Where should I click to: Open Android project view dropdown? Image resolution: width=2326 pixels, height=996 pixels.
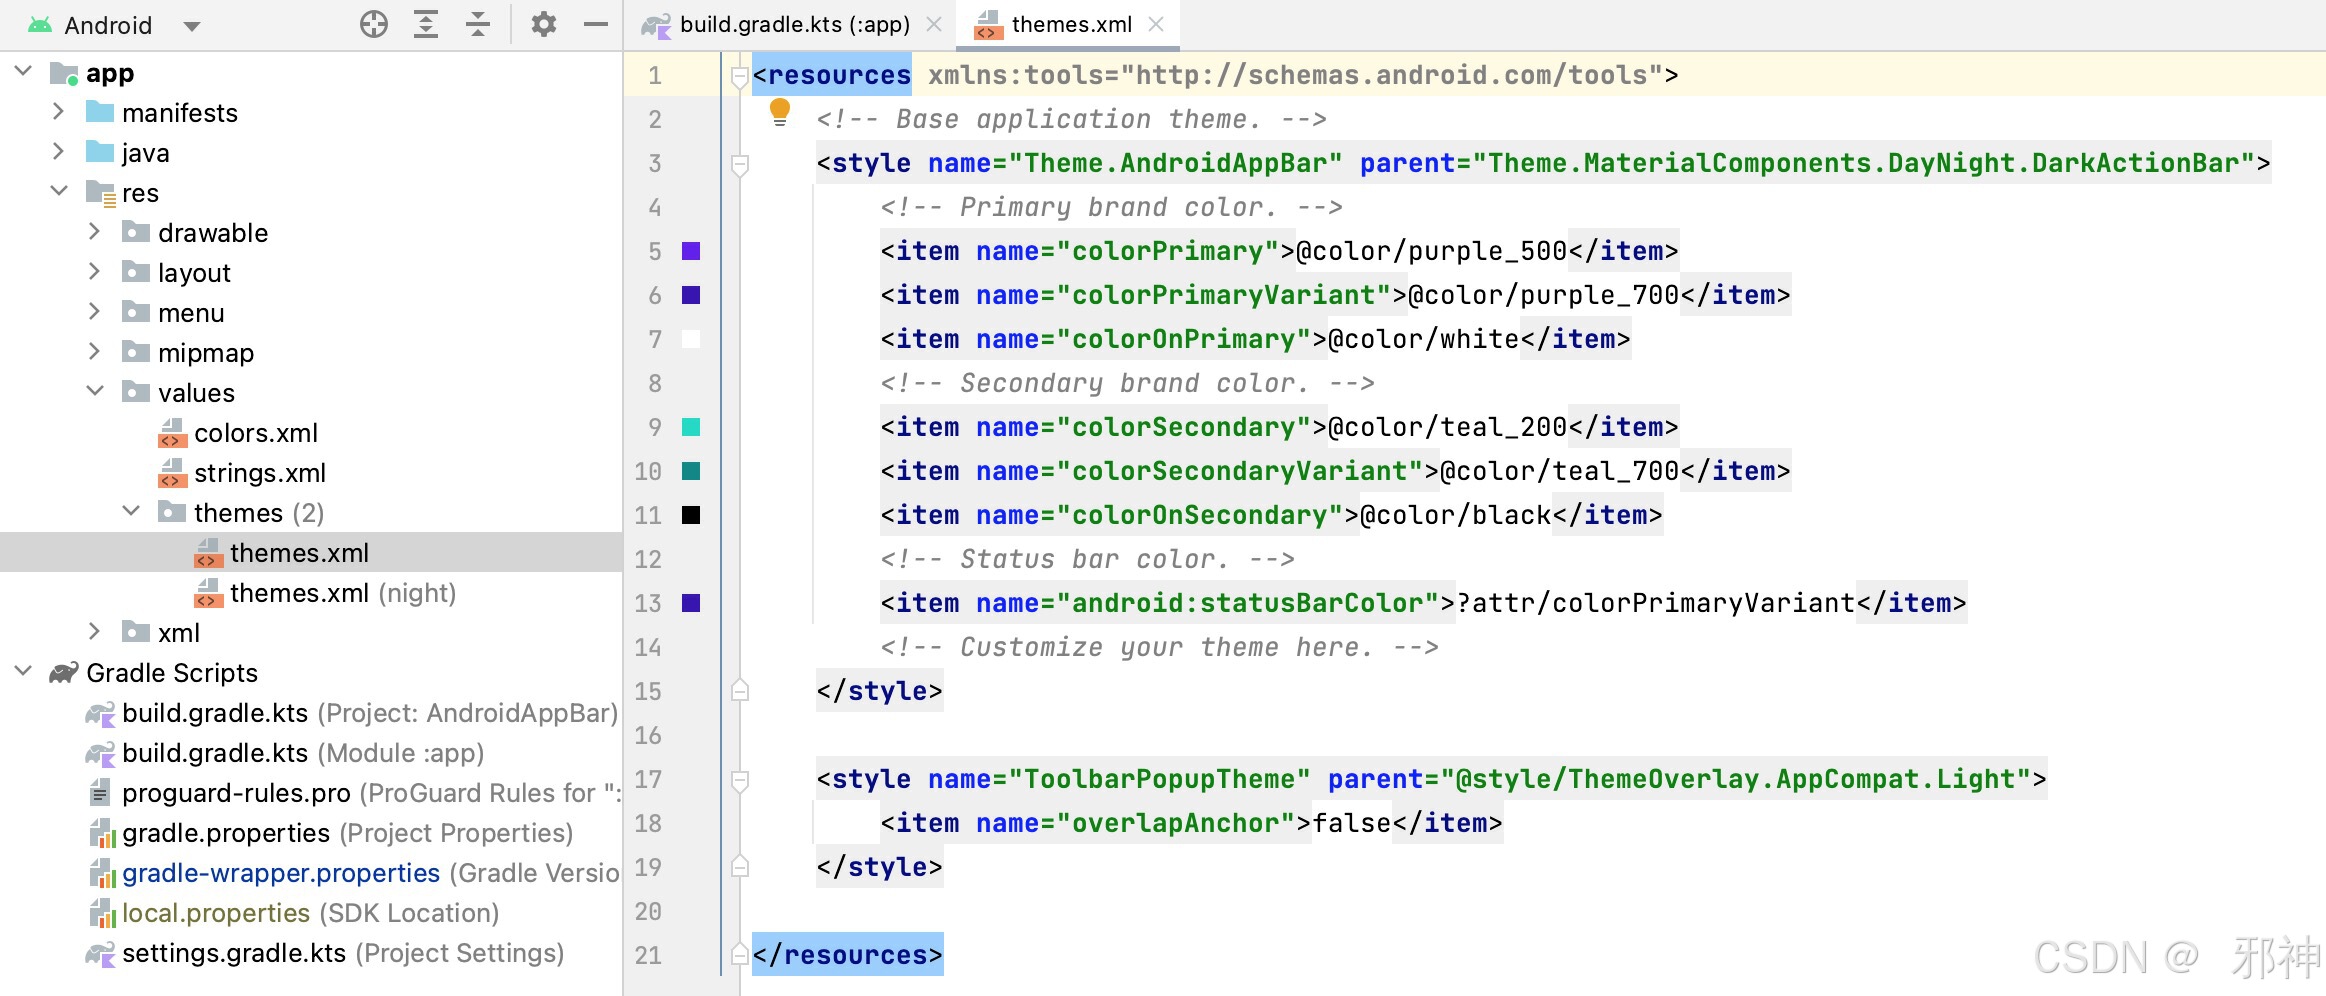pos(192,26)
